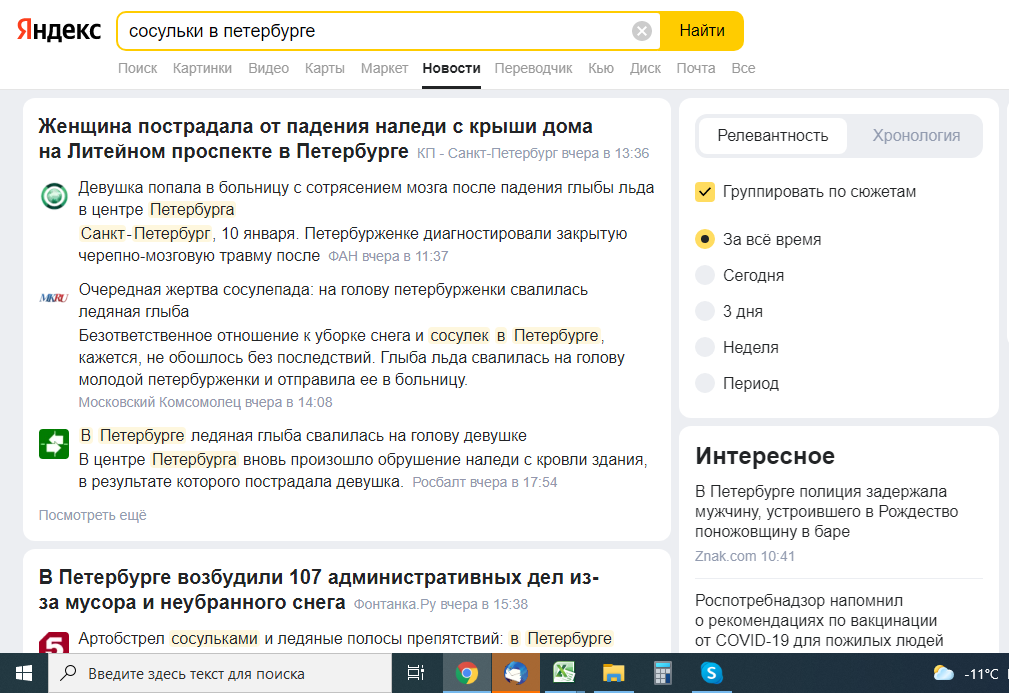Open article 'В Петербурге ледяная глыба свалилась'
Screen dimensions: 1009x693
pyautogui.click(x=302, y=436)
